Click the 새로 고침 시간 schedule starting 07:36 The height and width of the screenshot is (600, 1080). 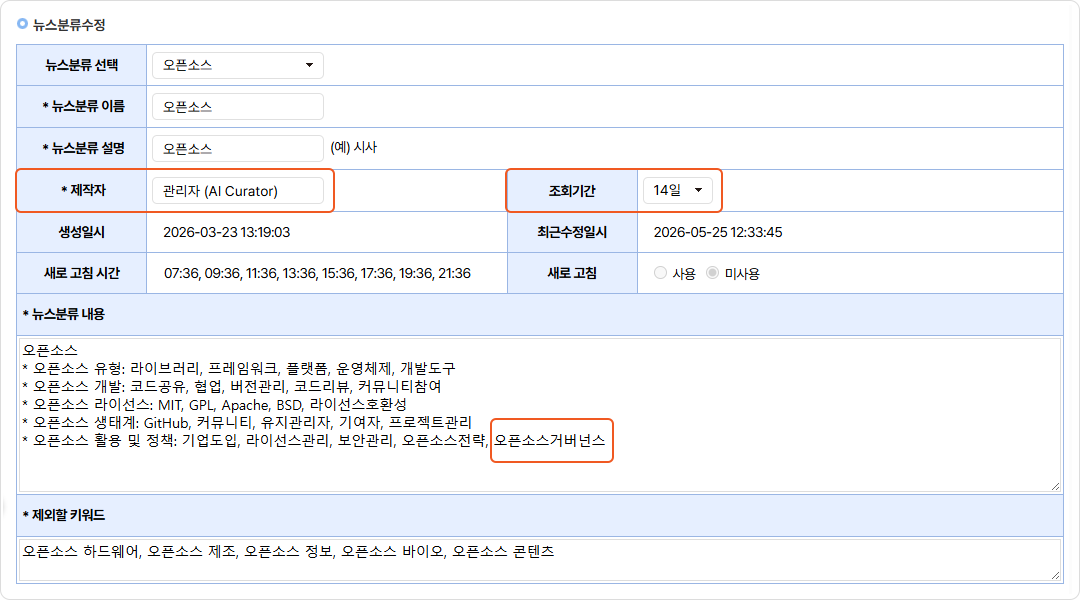pyautogui.click(x=318, y=273)
